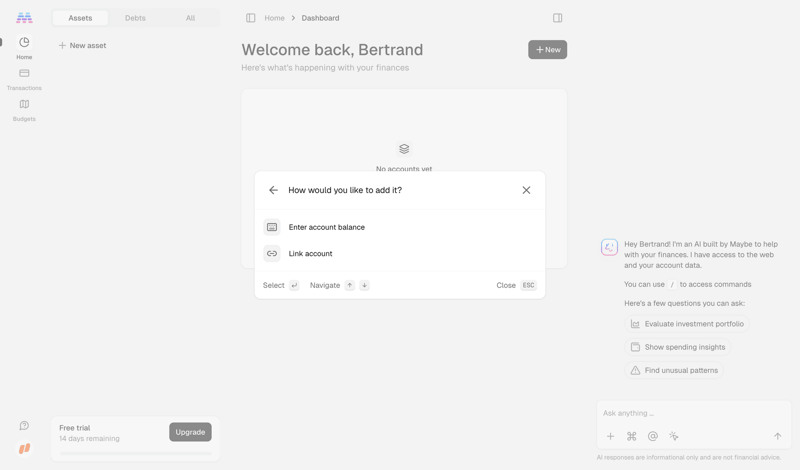Click the Enter account balance keyboard icon

coord(272,227)
